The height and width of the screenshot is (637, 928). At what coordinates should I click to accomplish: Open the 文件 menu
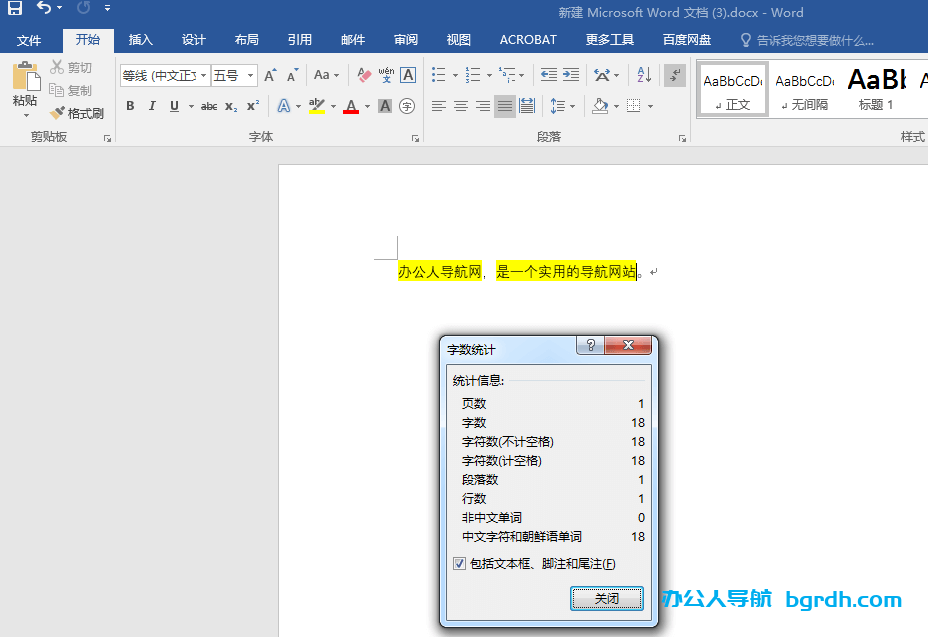point(28,40)
